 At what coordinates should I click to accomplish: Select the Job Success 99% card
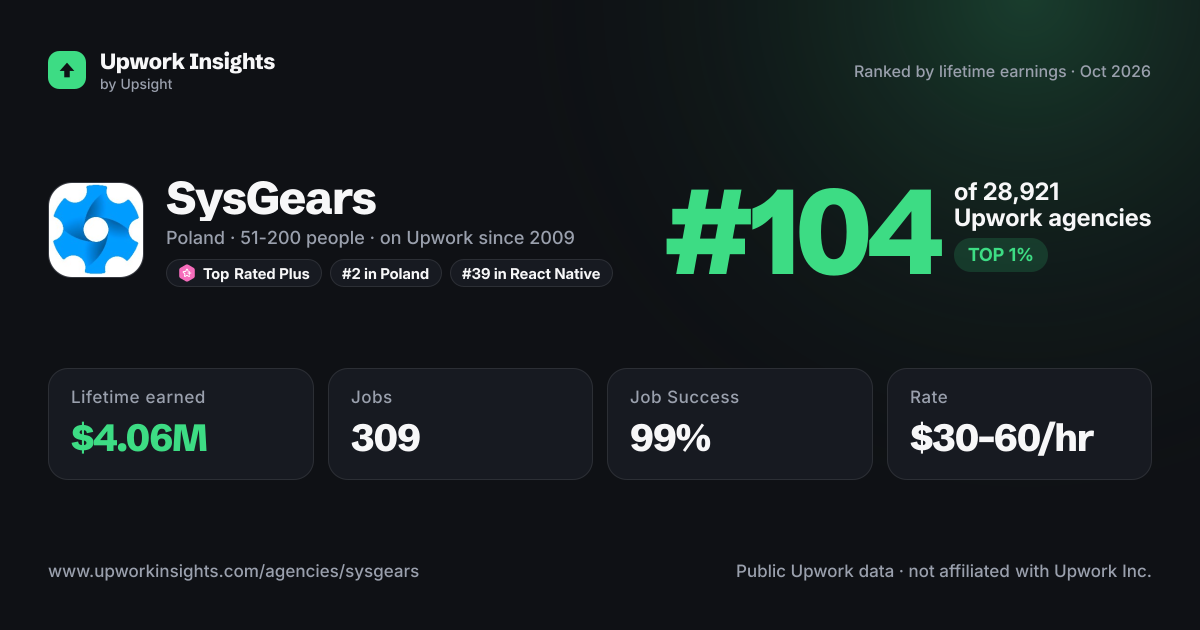click(740, 424)
